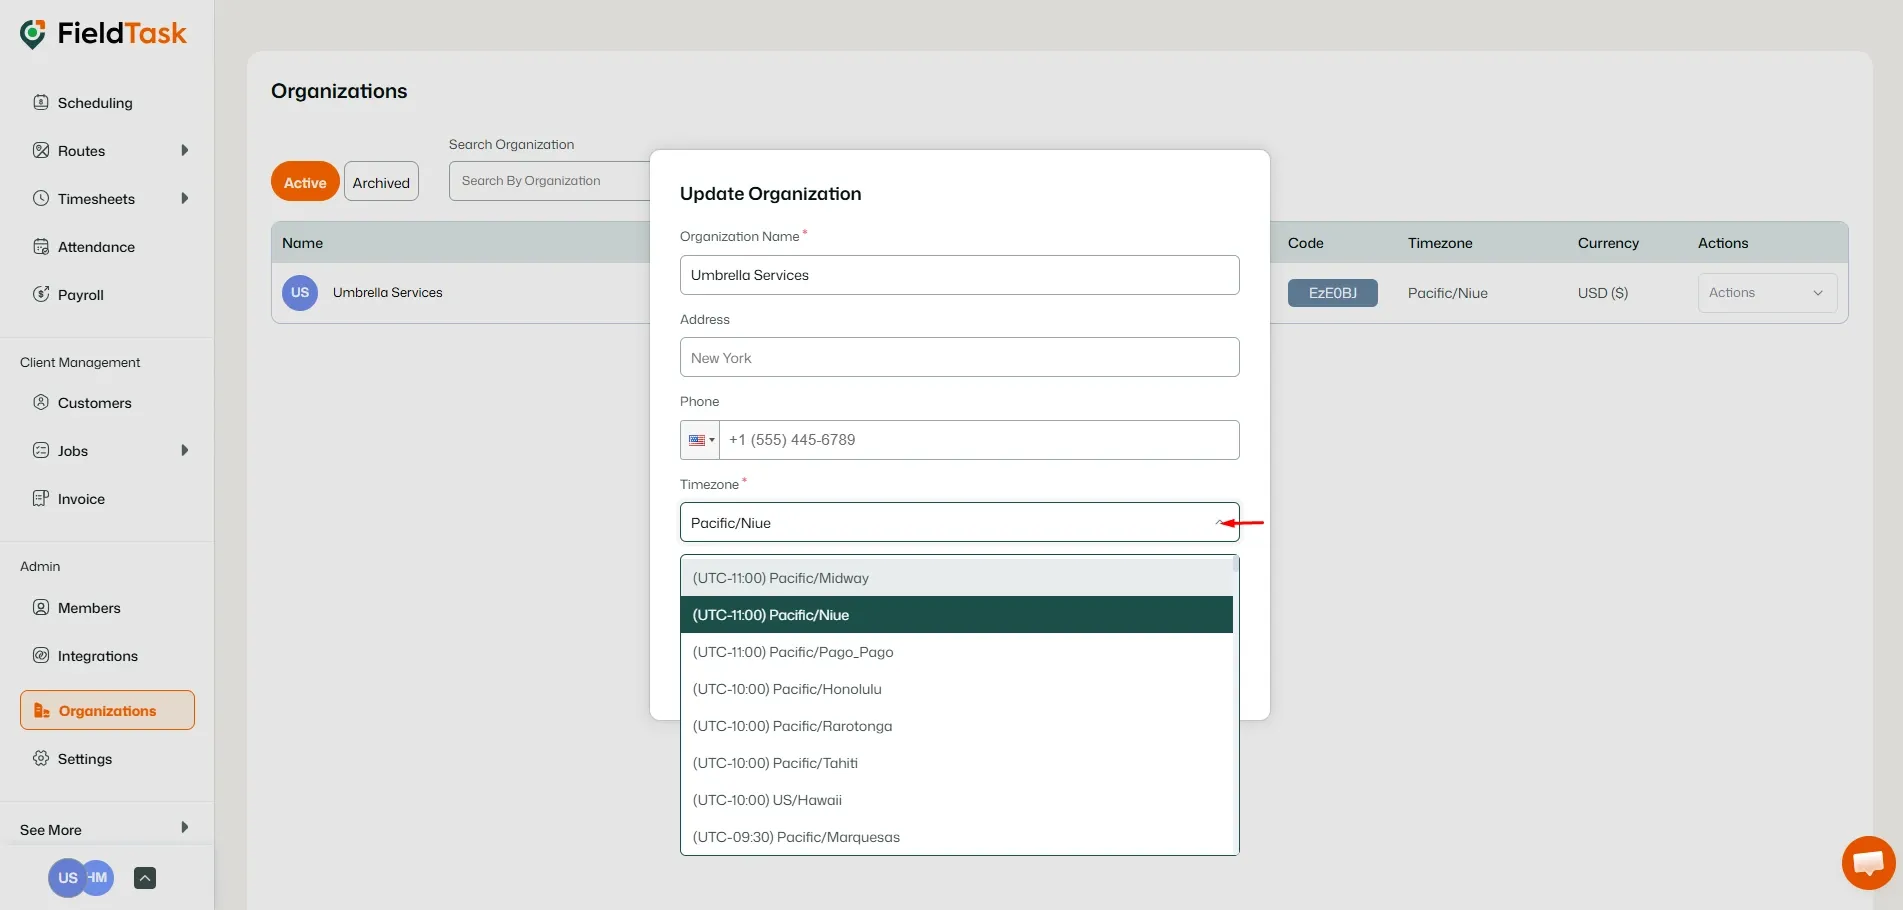Click the US user avatar at bottom
The image size is (1903, 910).
[x=66, y=878]
